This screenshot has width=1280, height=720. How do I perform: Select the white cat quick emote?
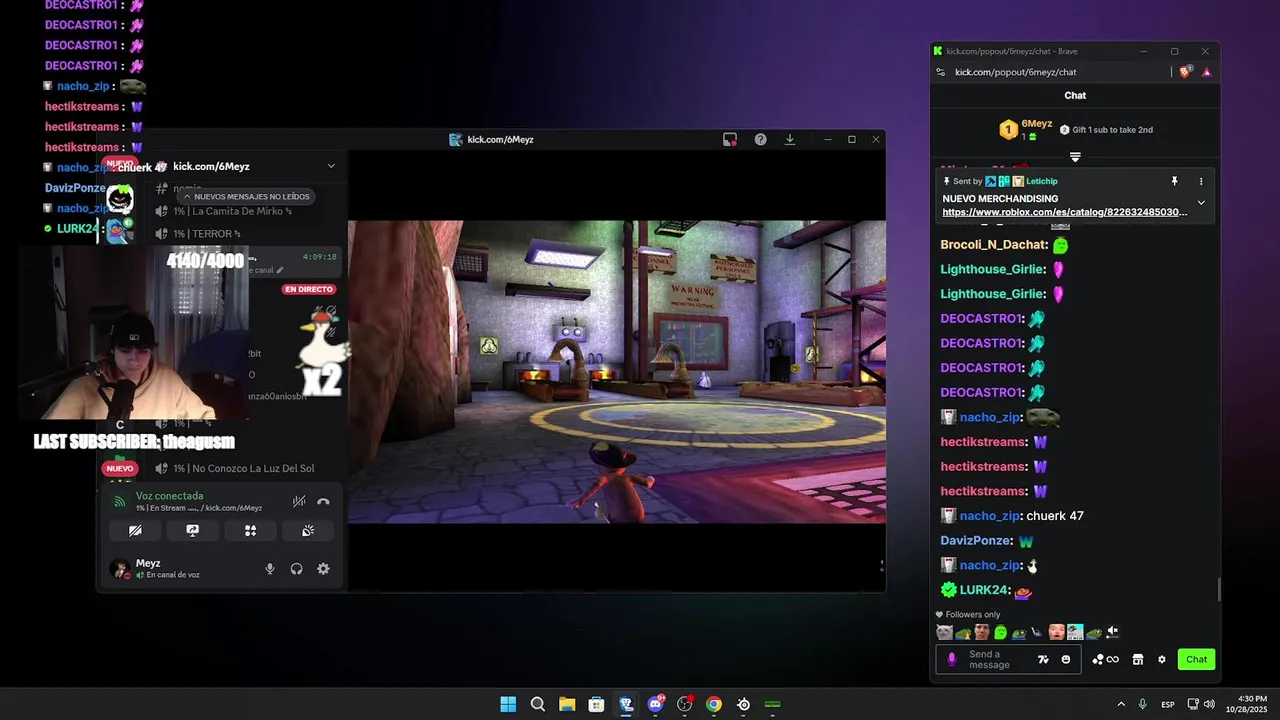click(x=944, y=632)
